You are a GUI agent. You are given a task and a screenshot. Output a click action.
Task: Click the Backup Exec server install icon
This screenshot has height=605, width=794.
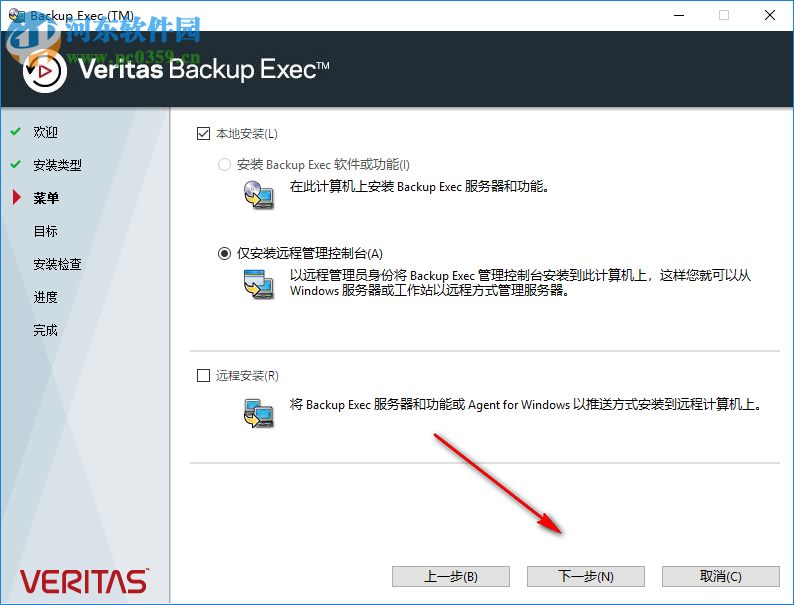click(x=259, y=195)
